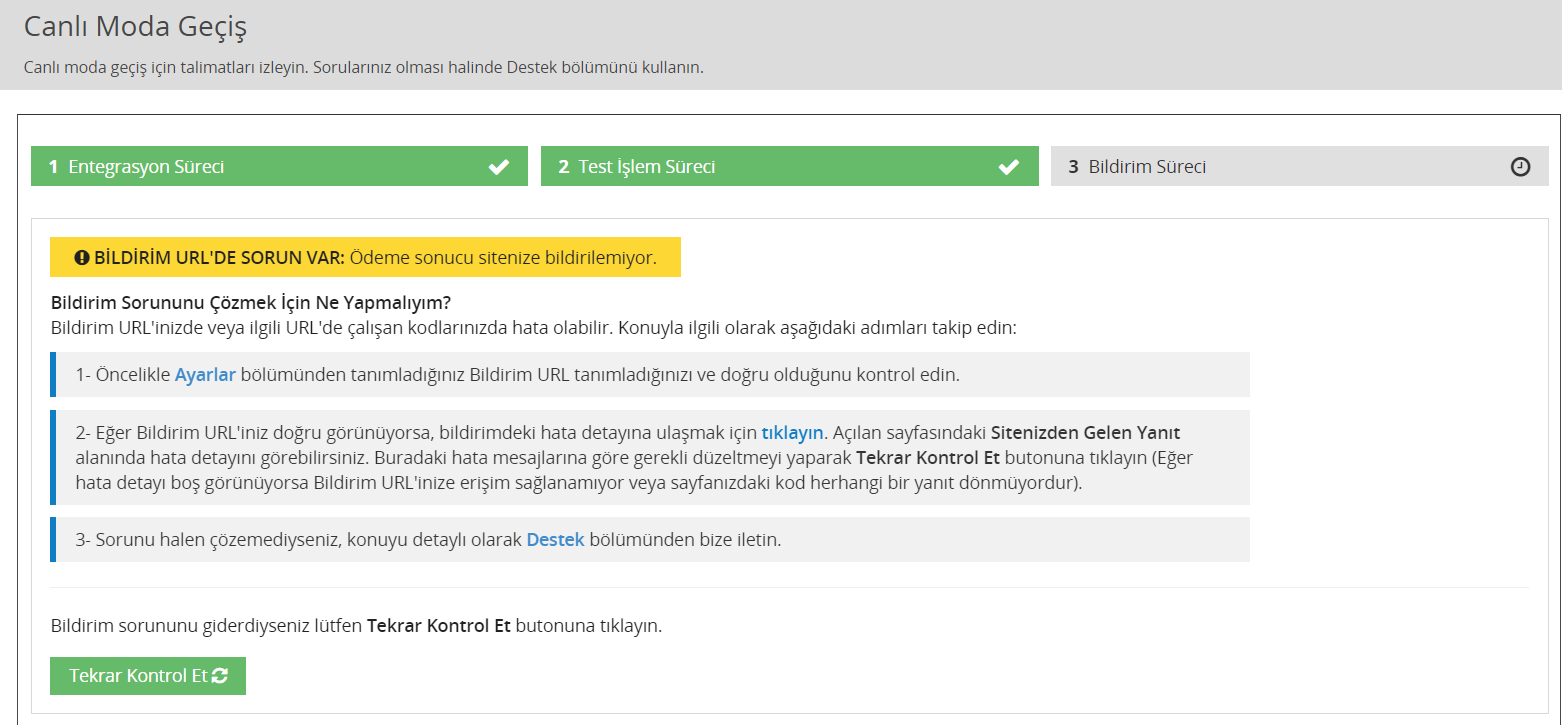Image resolution: width=1562 pixels, height=725 pixels.
Task: Click the text Ödeme sonucu sitenize bildirilemiyor
Action: tap(503, 258)
